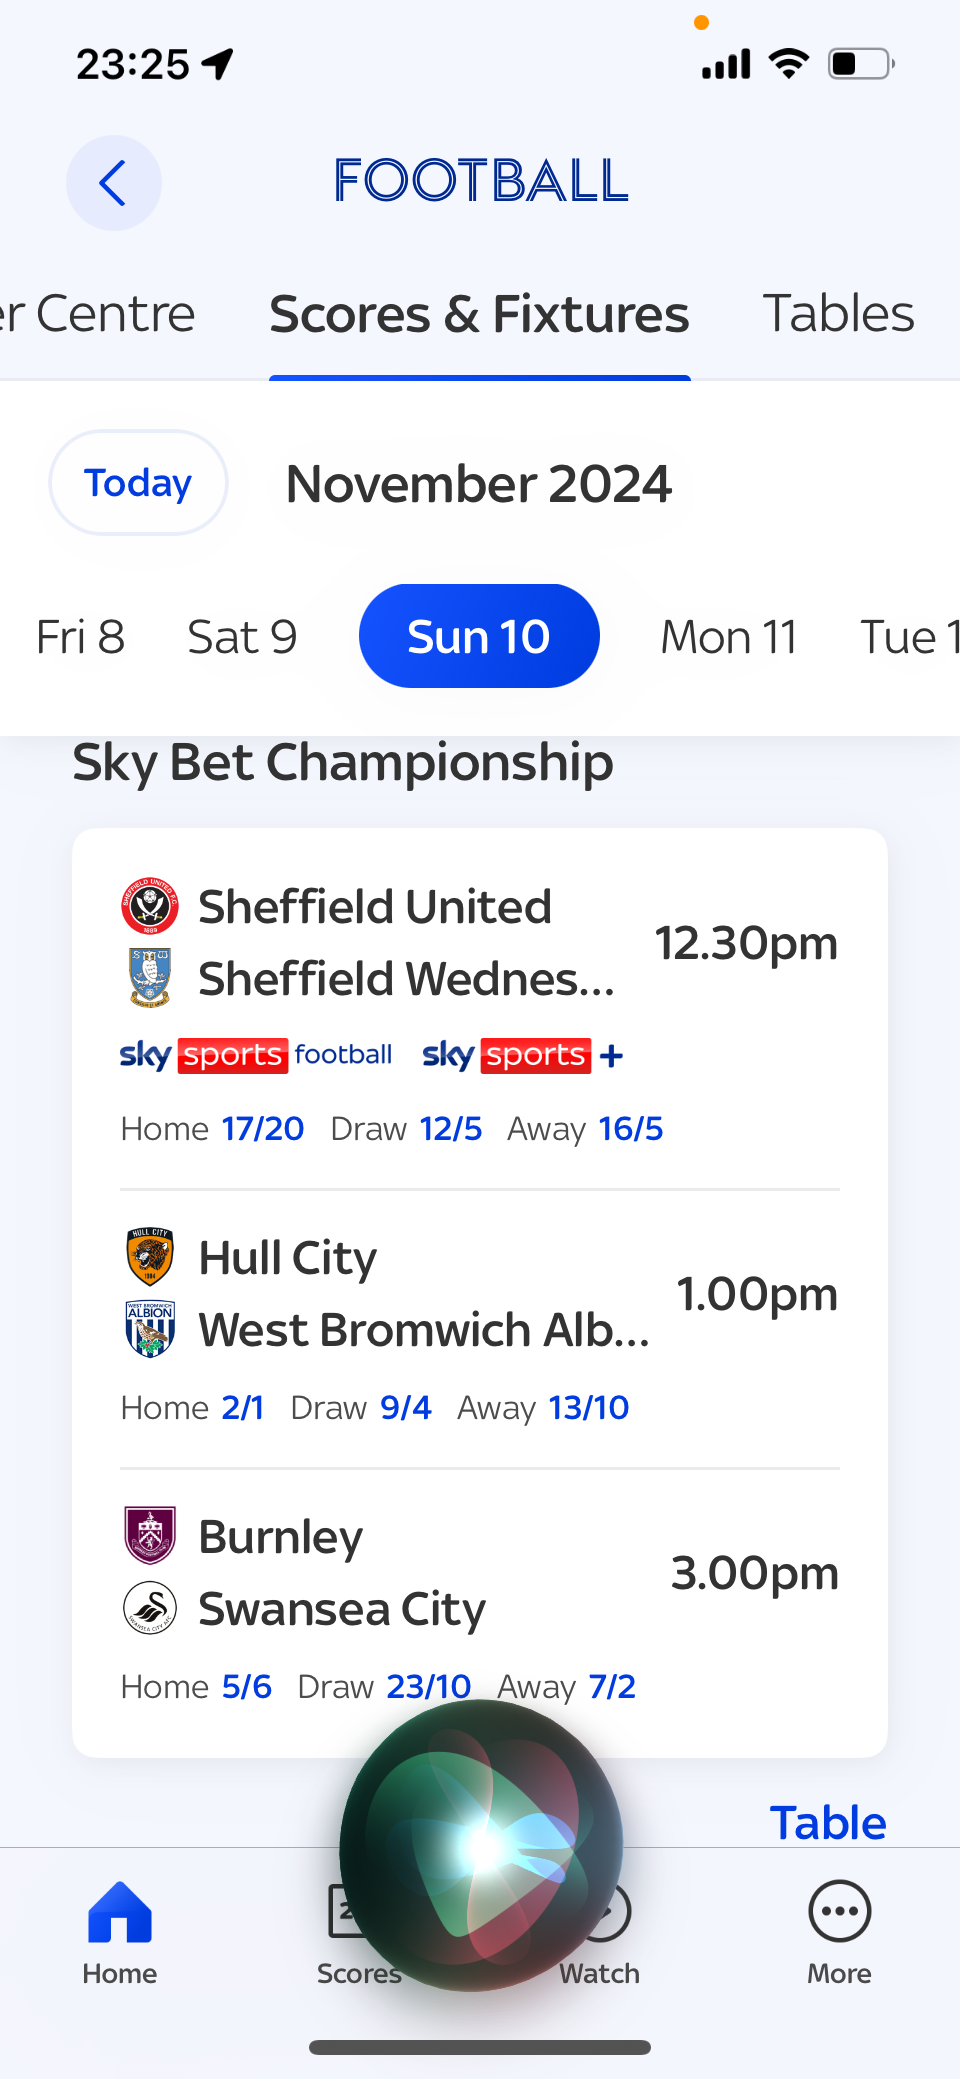Tap the back arrow button
Image resolution: width=960 pixels, height=2079 pixels.
point(114,183)
